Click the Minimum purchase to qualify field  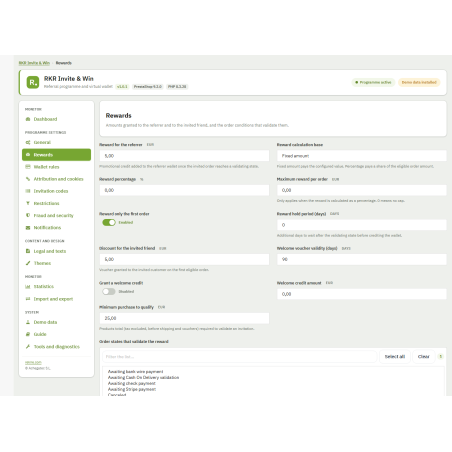[x=184, y=318]
